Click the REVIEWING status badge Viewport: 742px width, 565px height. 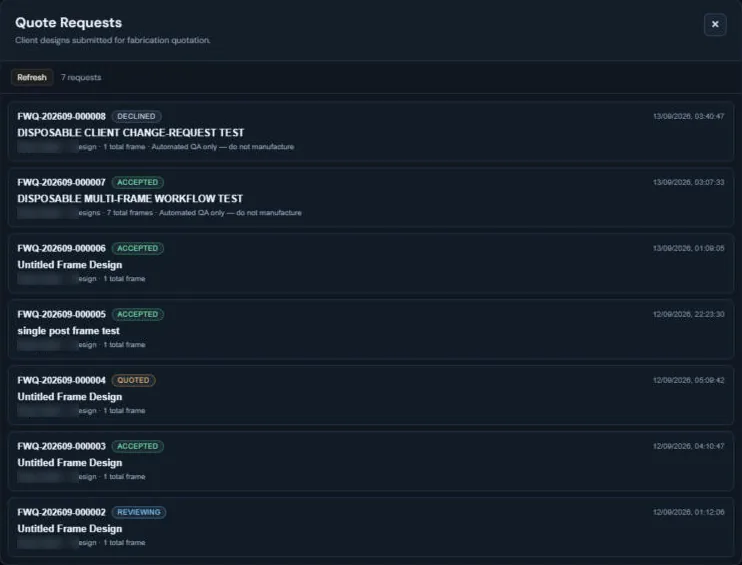point(139,512)
